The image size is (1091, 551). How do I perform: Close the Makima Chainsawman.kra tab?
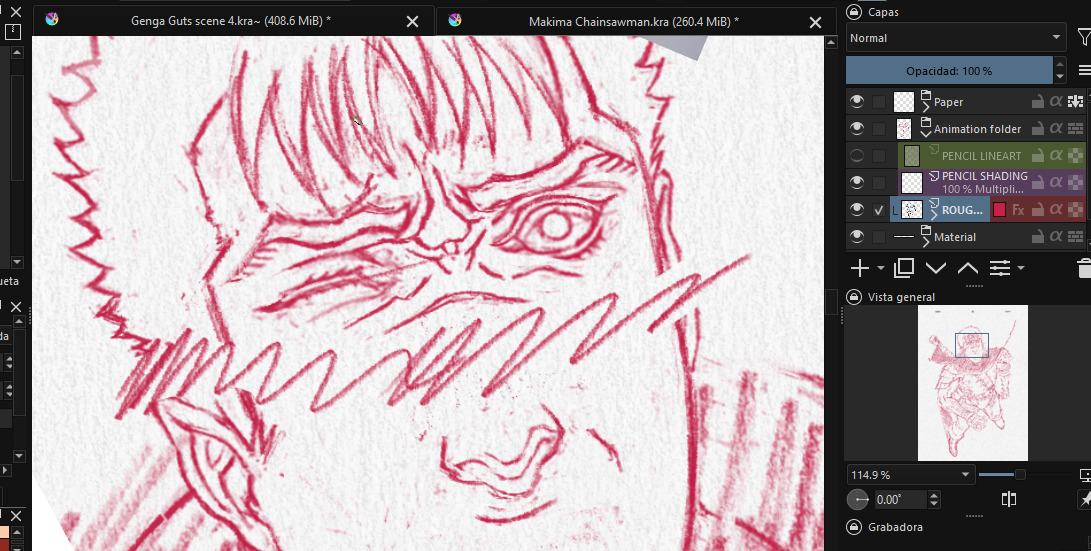(815, 22)
